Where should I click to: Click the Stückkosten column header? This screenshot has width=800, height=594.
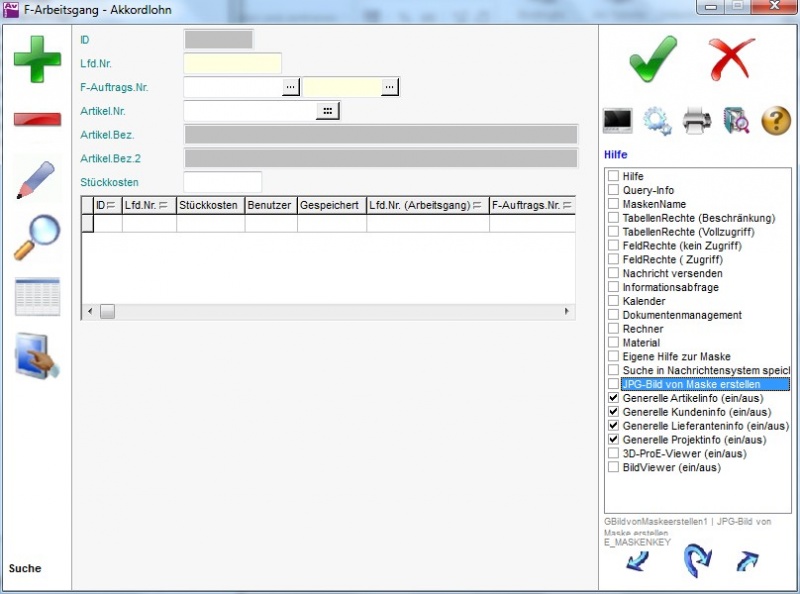210,205
